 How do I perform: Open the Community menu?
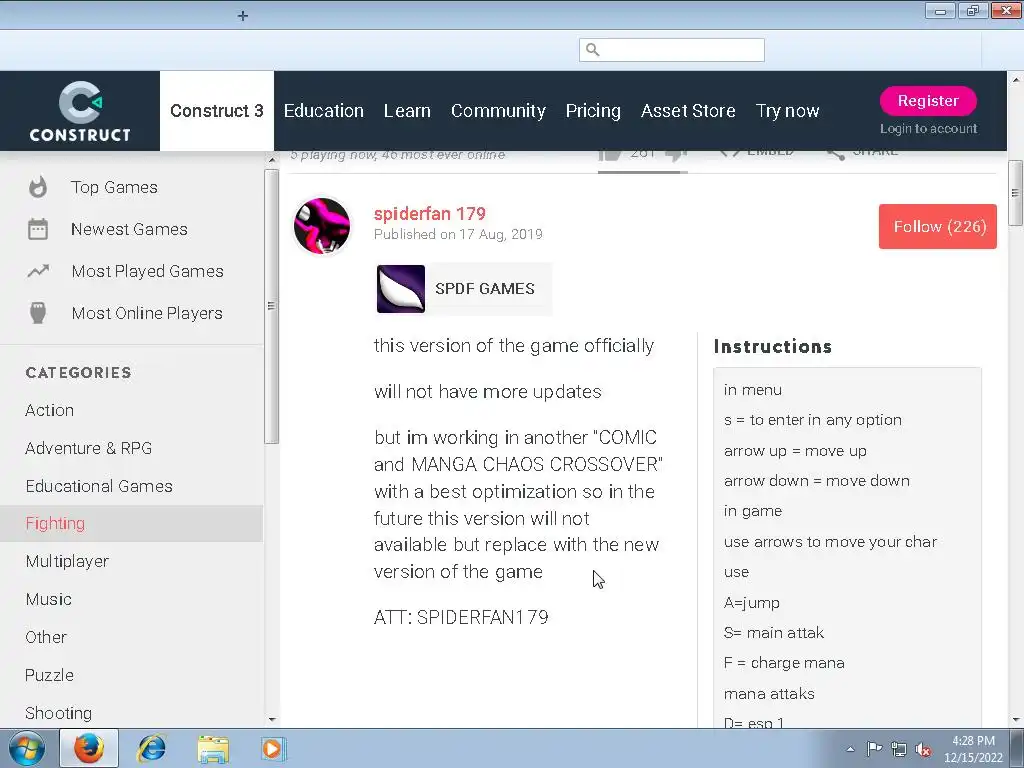[x=498, y=111]
